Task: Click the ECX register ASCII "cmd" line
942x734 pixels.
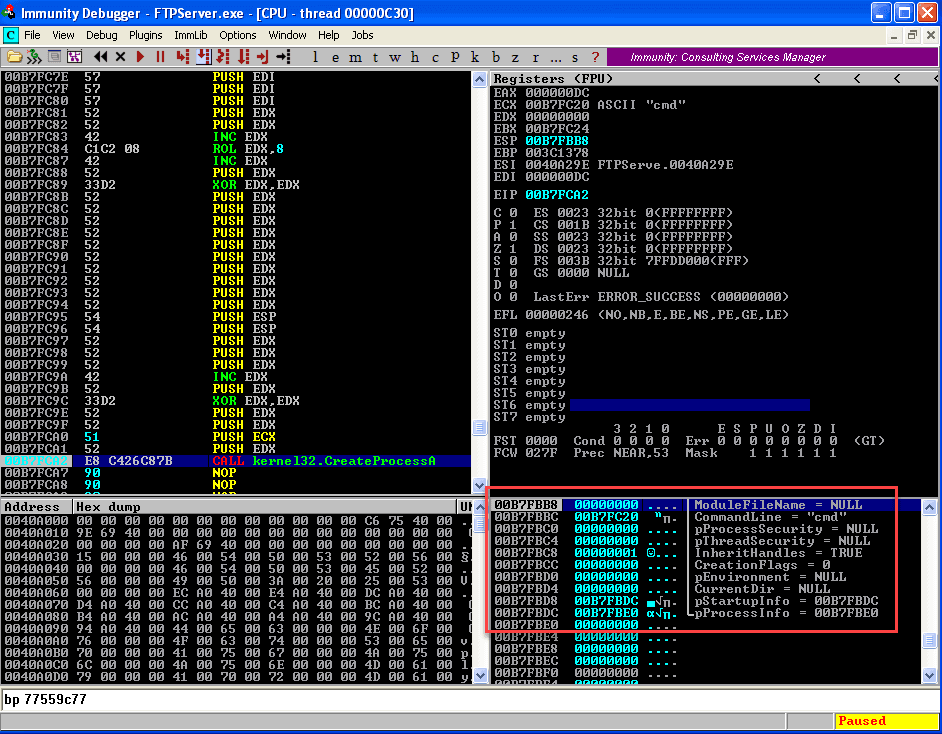Action: point(589,105)
